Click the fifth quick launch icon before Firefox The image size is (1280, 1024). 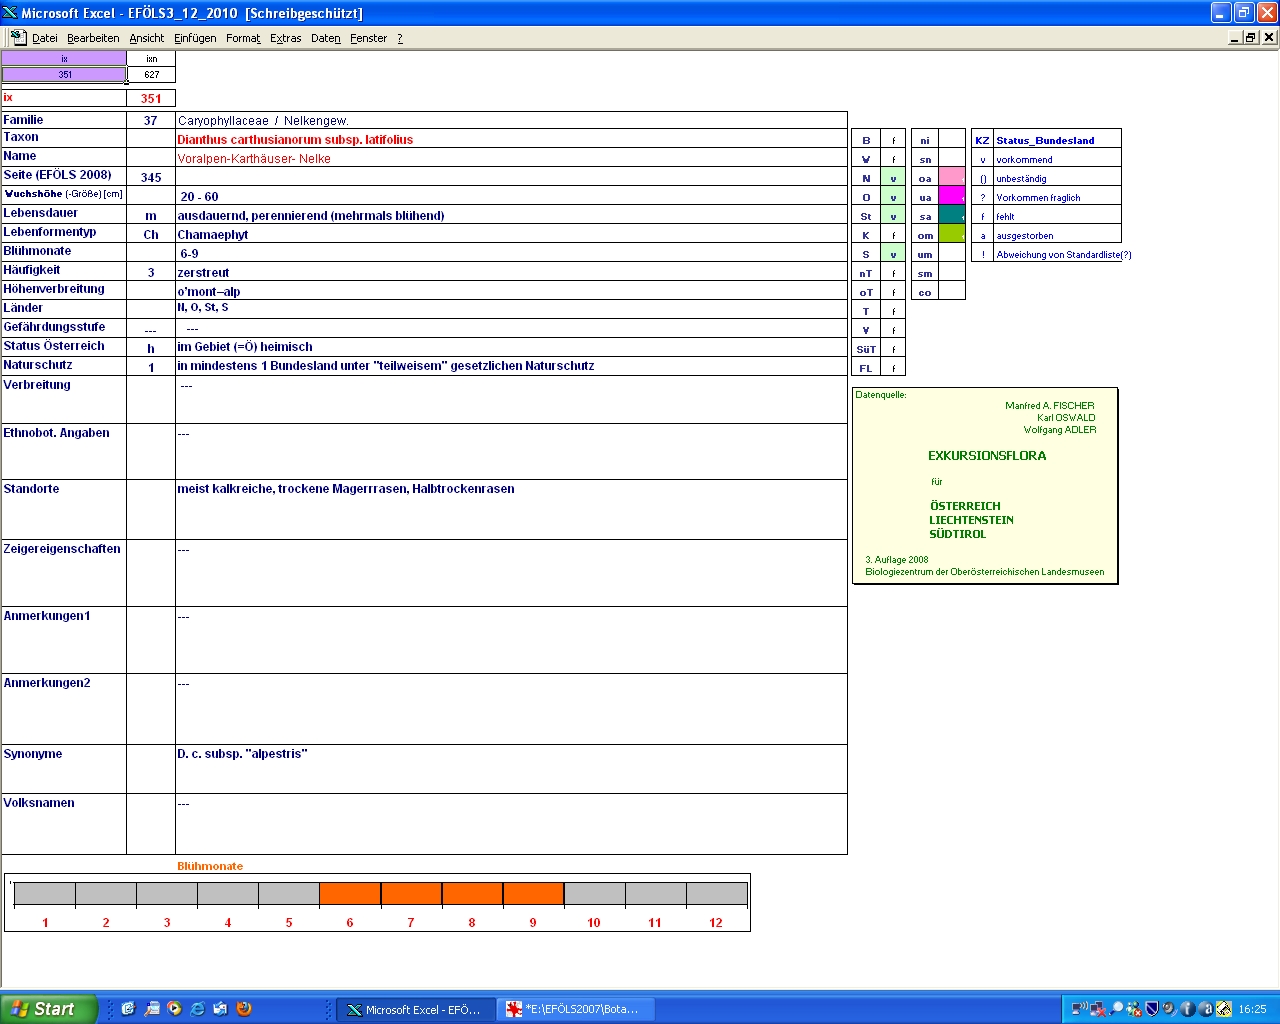[x=221, y=1009]
